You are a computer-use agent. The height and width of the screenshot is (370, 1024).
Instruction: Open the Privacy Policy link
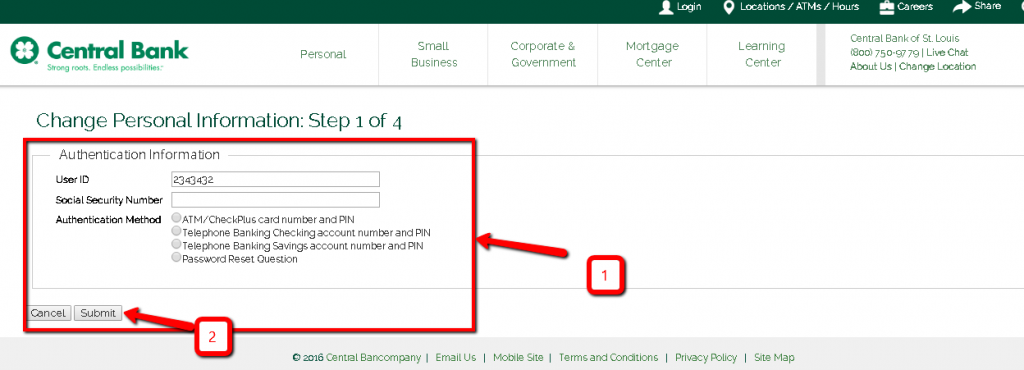pos(706,358)
